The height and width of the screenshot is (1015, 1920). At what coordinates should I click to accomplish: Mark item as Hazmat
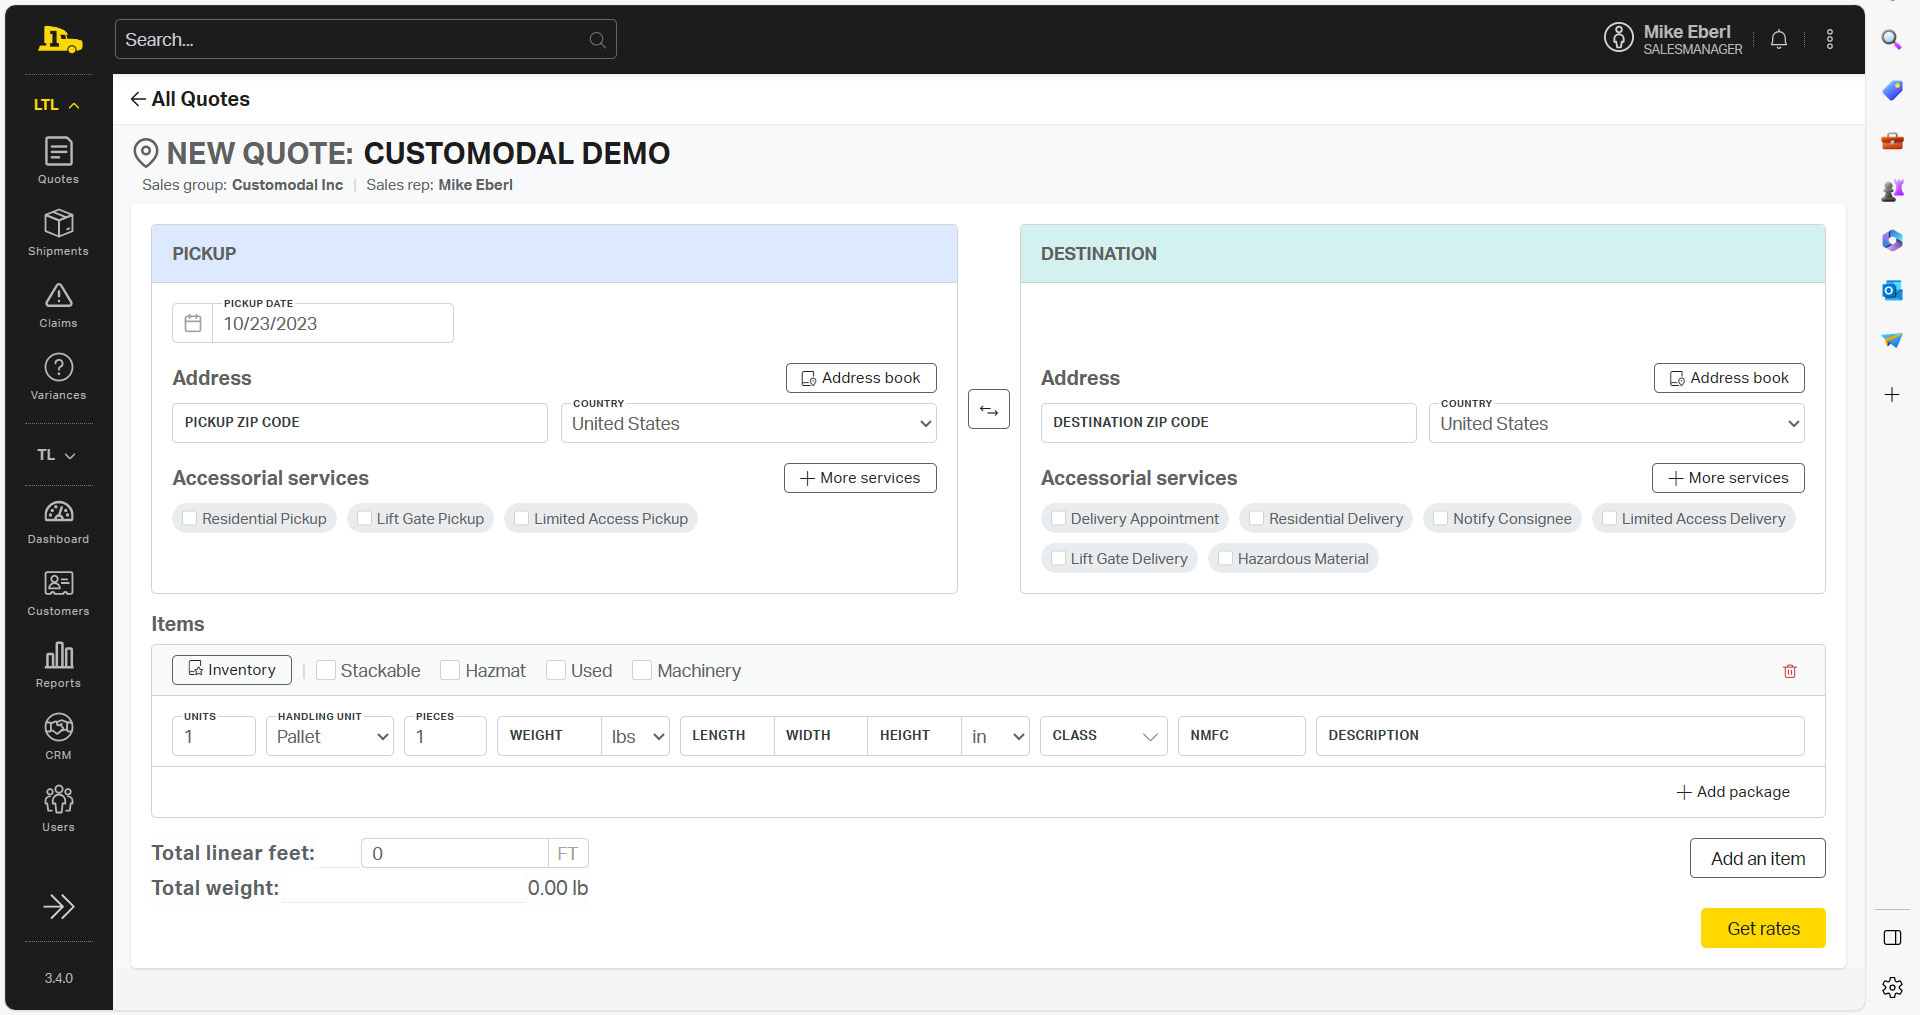450,670
